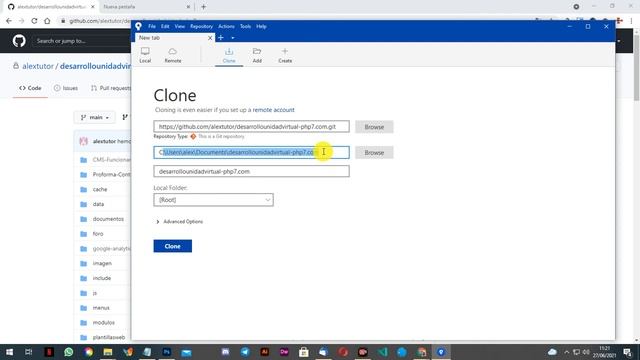Open a new Chrome tab with plus
The width and height of the screenshot is (640, 360).
pos(204,7)
